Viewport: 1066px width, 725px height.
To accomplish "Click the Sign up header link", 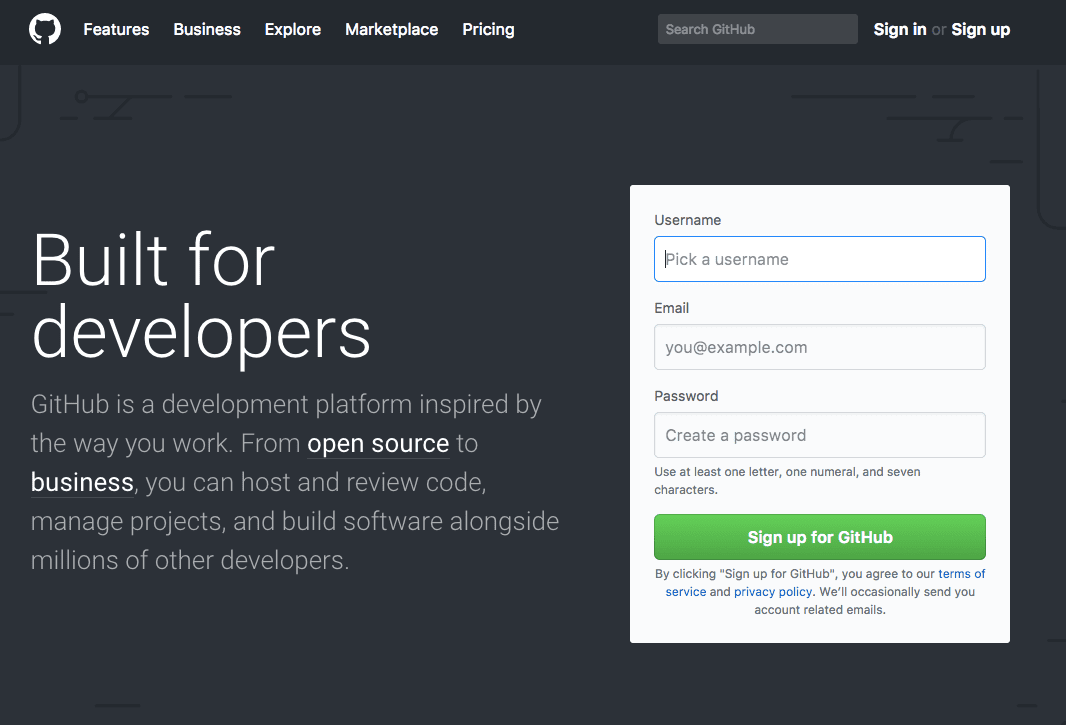I will [x=980, y=29].
